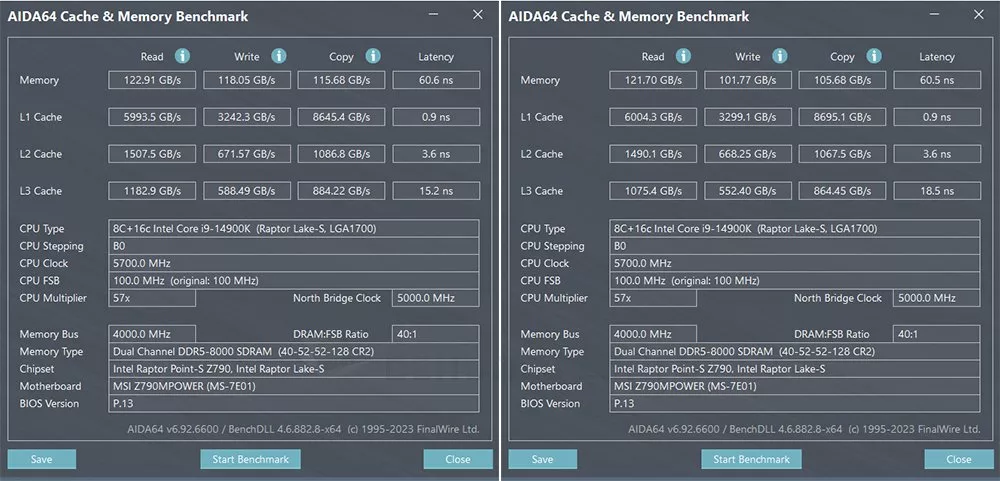
Task: Select L3 Cache latency value 18.5 ns
Action: pos(938,191)
